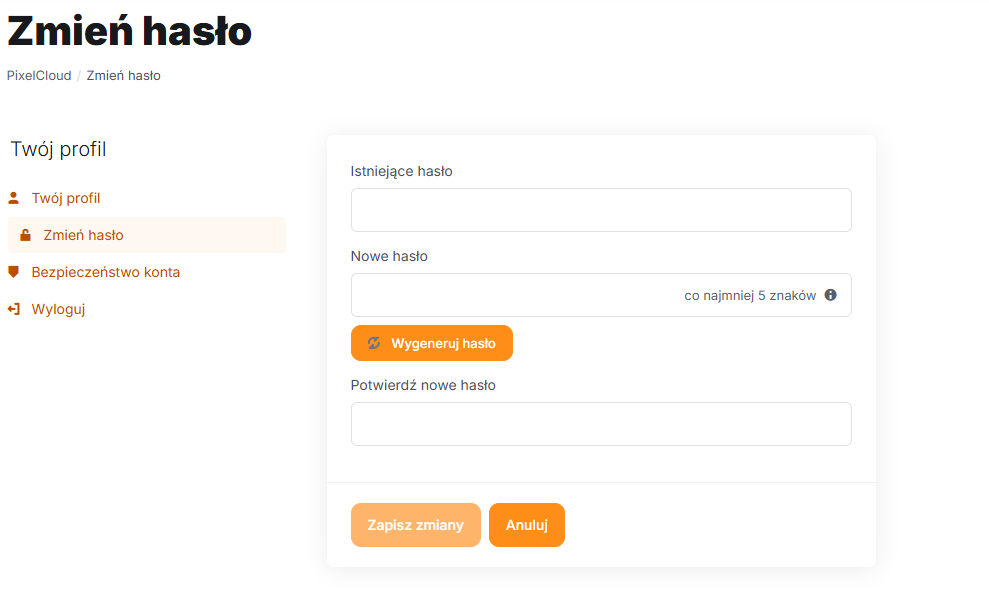Click the Zmień hasło breadcrumb item
Image resolution: width=989 pixels, height=592 pixels.
124,75
